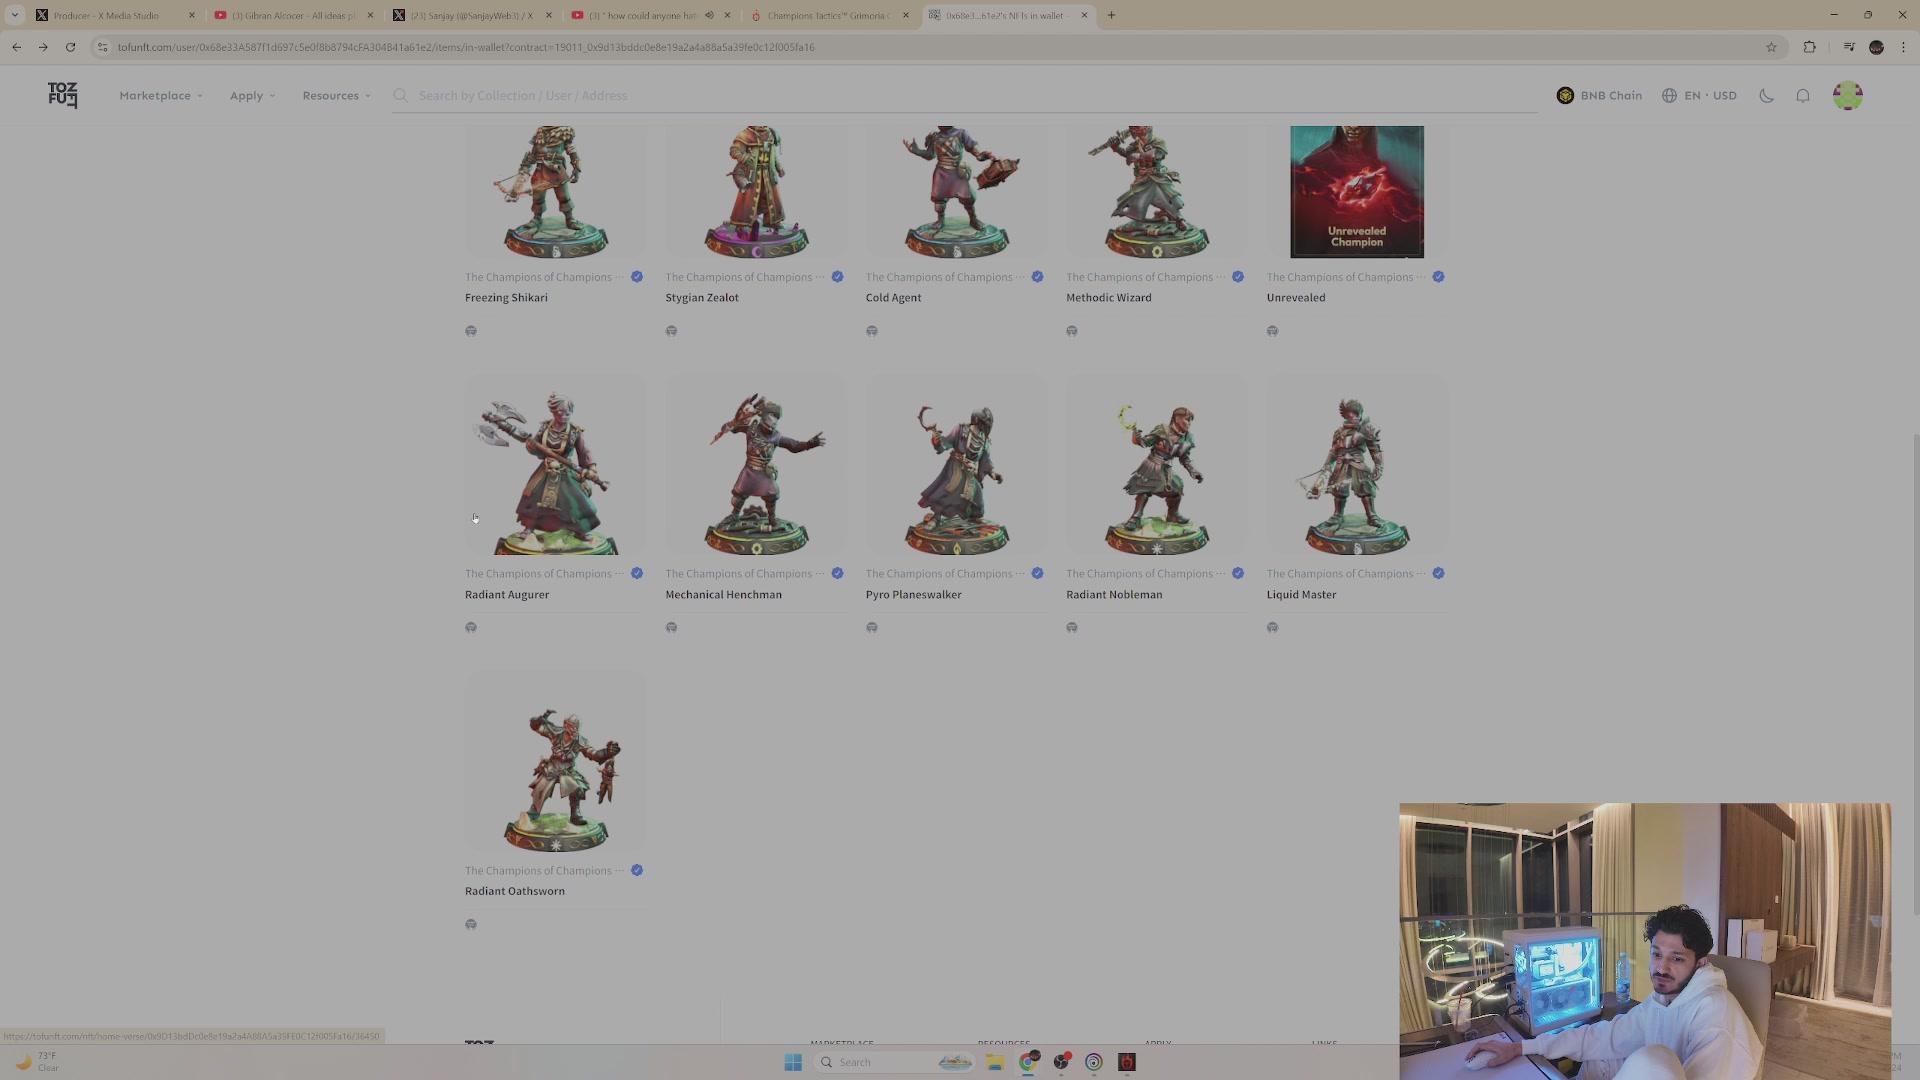Open notifications via the bell icon
The image size is (1920, 1080).
point(1803,96)
